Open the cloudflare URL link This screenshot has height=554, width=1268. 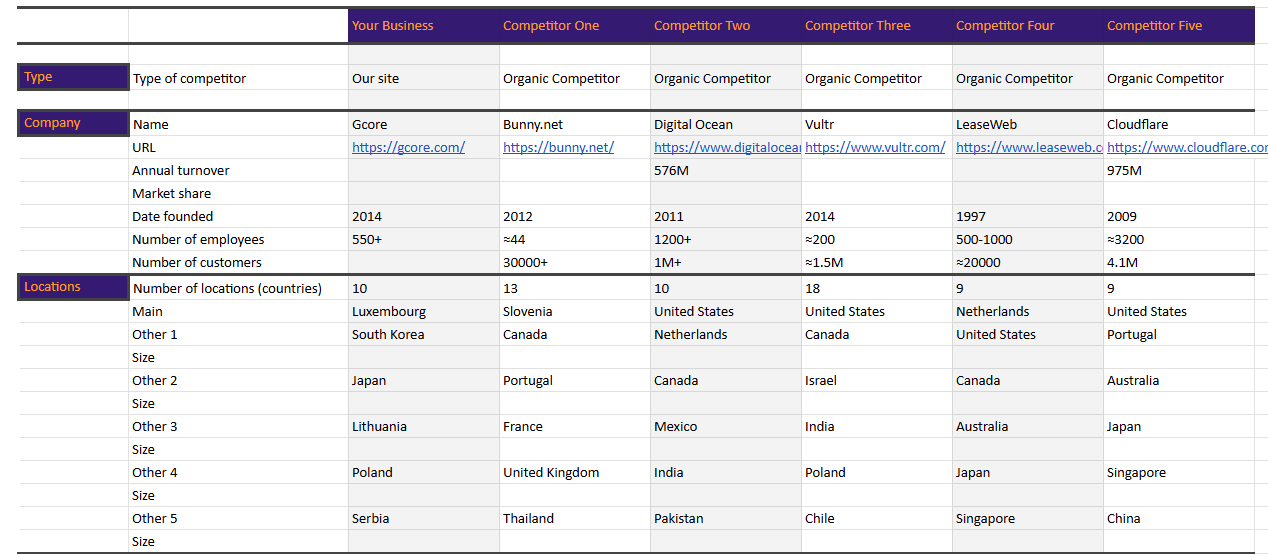(x=1186, y=147)
